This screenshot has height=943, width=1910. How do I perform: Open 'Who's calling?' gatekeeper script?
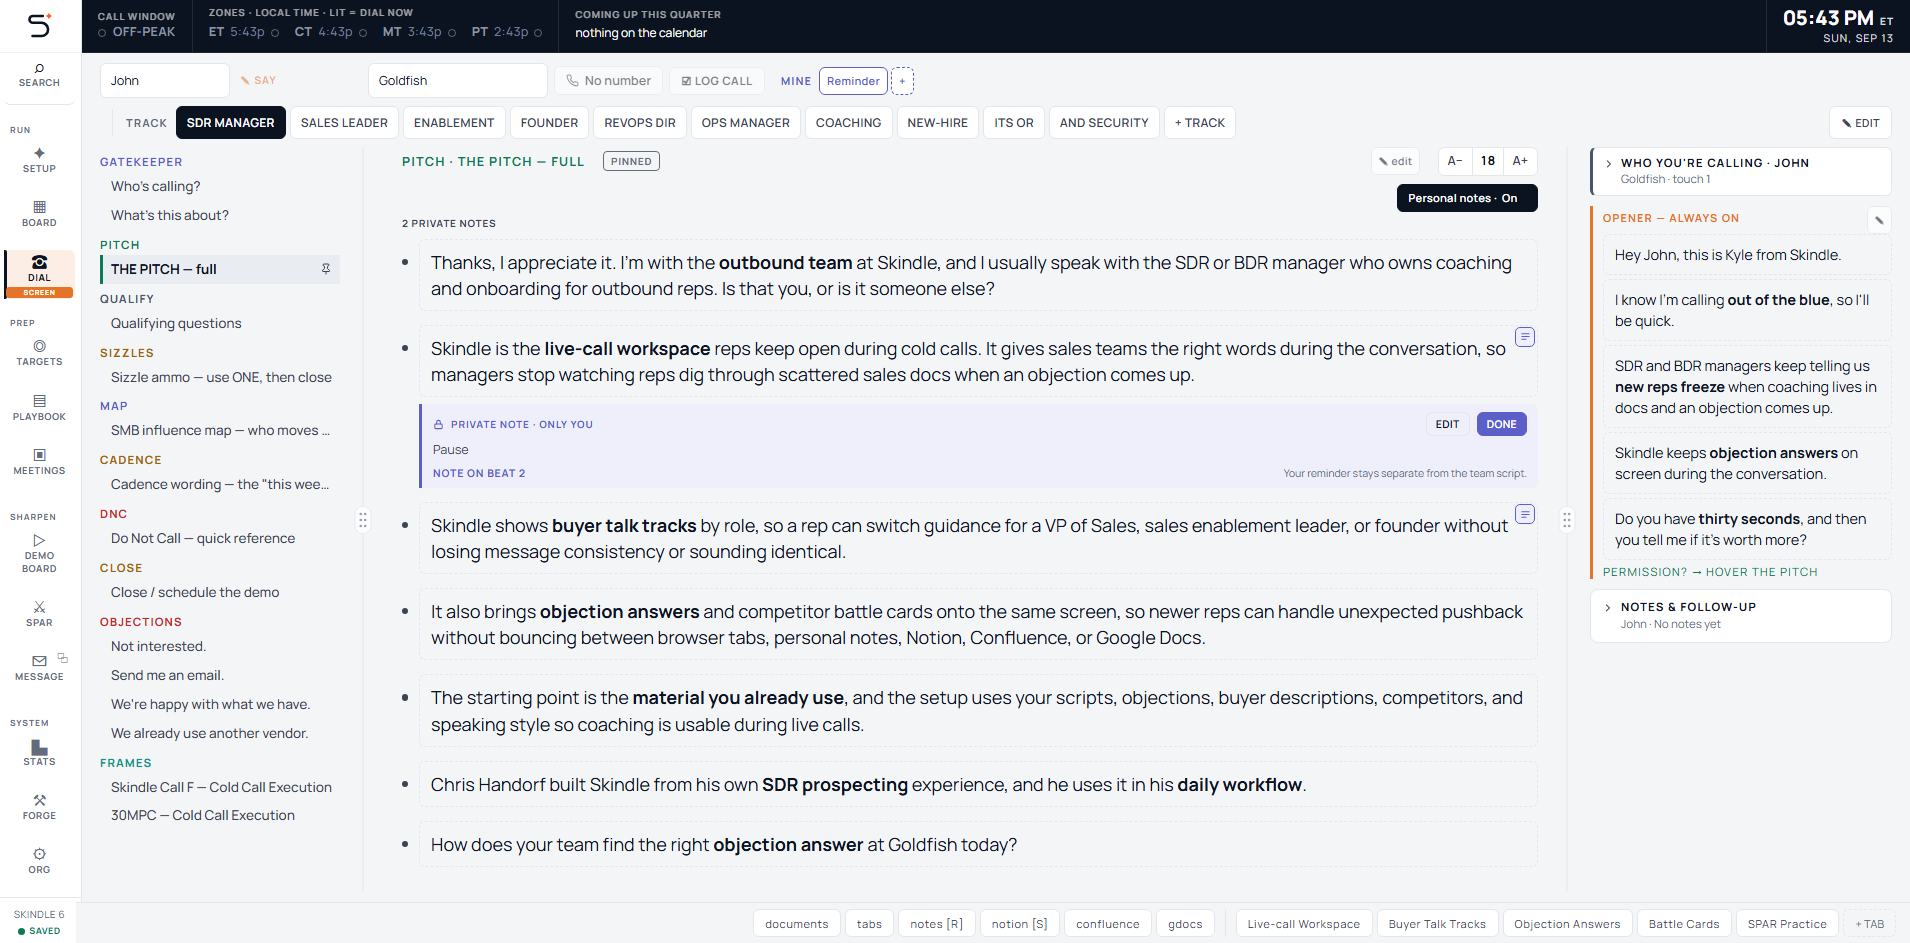(155, 186)
